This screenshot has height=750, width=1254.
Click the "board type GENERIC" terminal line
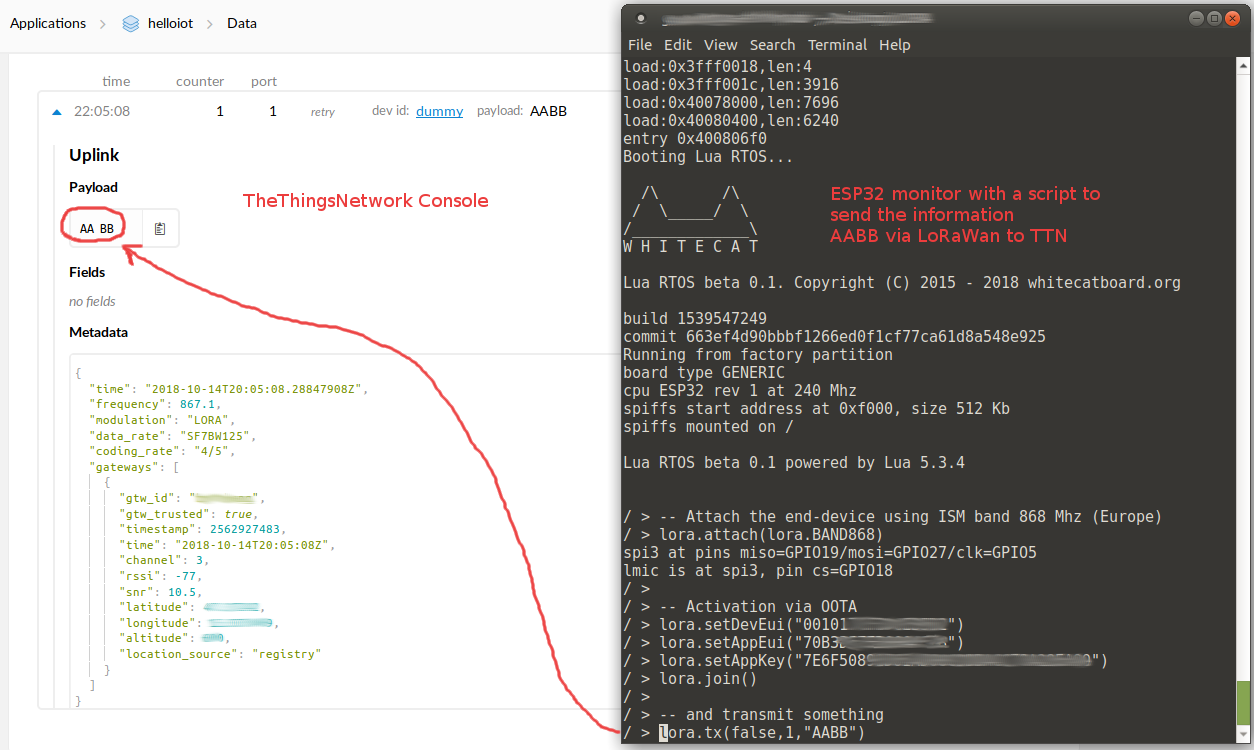(x=704, y=373)
